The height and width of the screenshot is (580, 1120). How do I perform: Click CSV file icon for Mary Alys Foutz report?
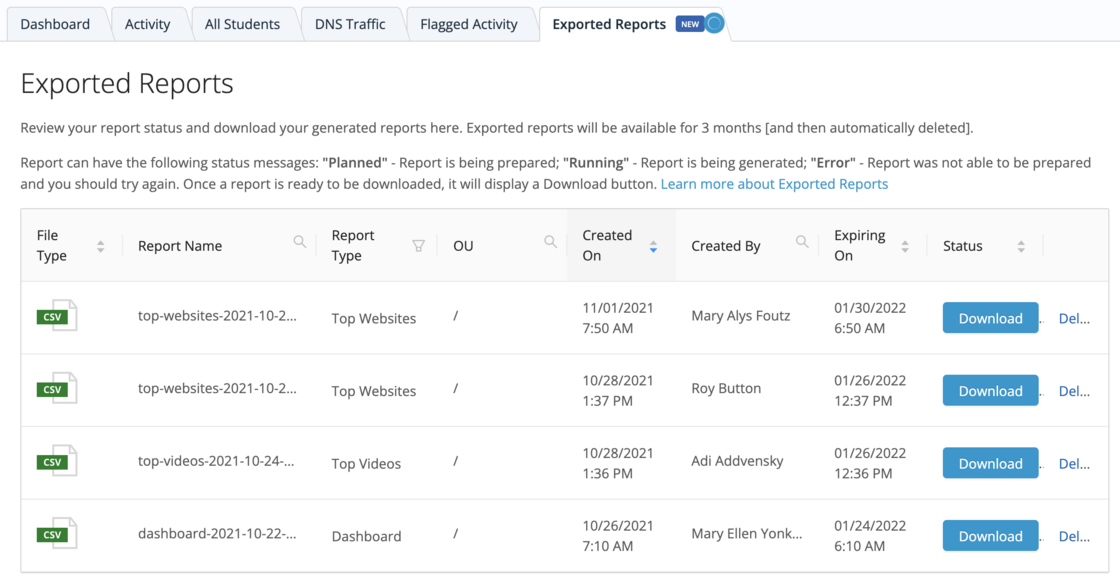pyautogui.click(x=56, y=317)
